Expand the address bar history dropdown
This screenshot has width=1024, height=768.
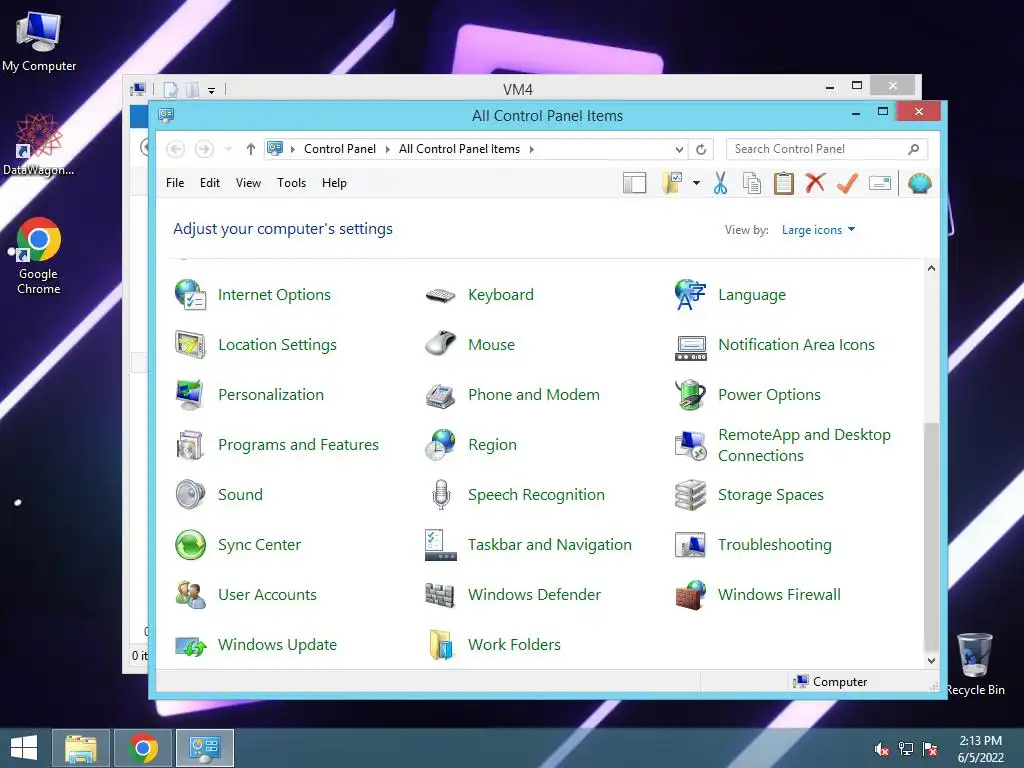(x=679, y=150)
